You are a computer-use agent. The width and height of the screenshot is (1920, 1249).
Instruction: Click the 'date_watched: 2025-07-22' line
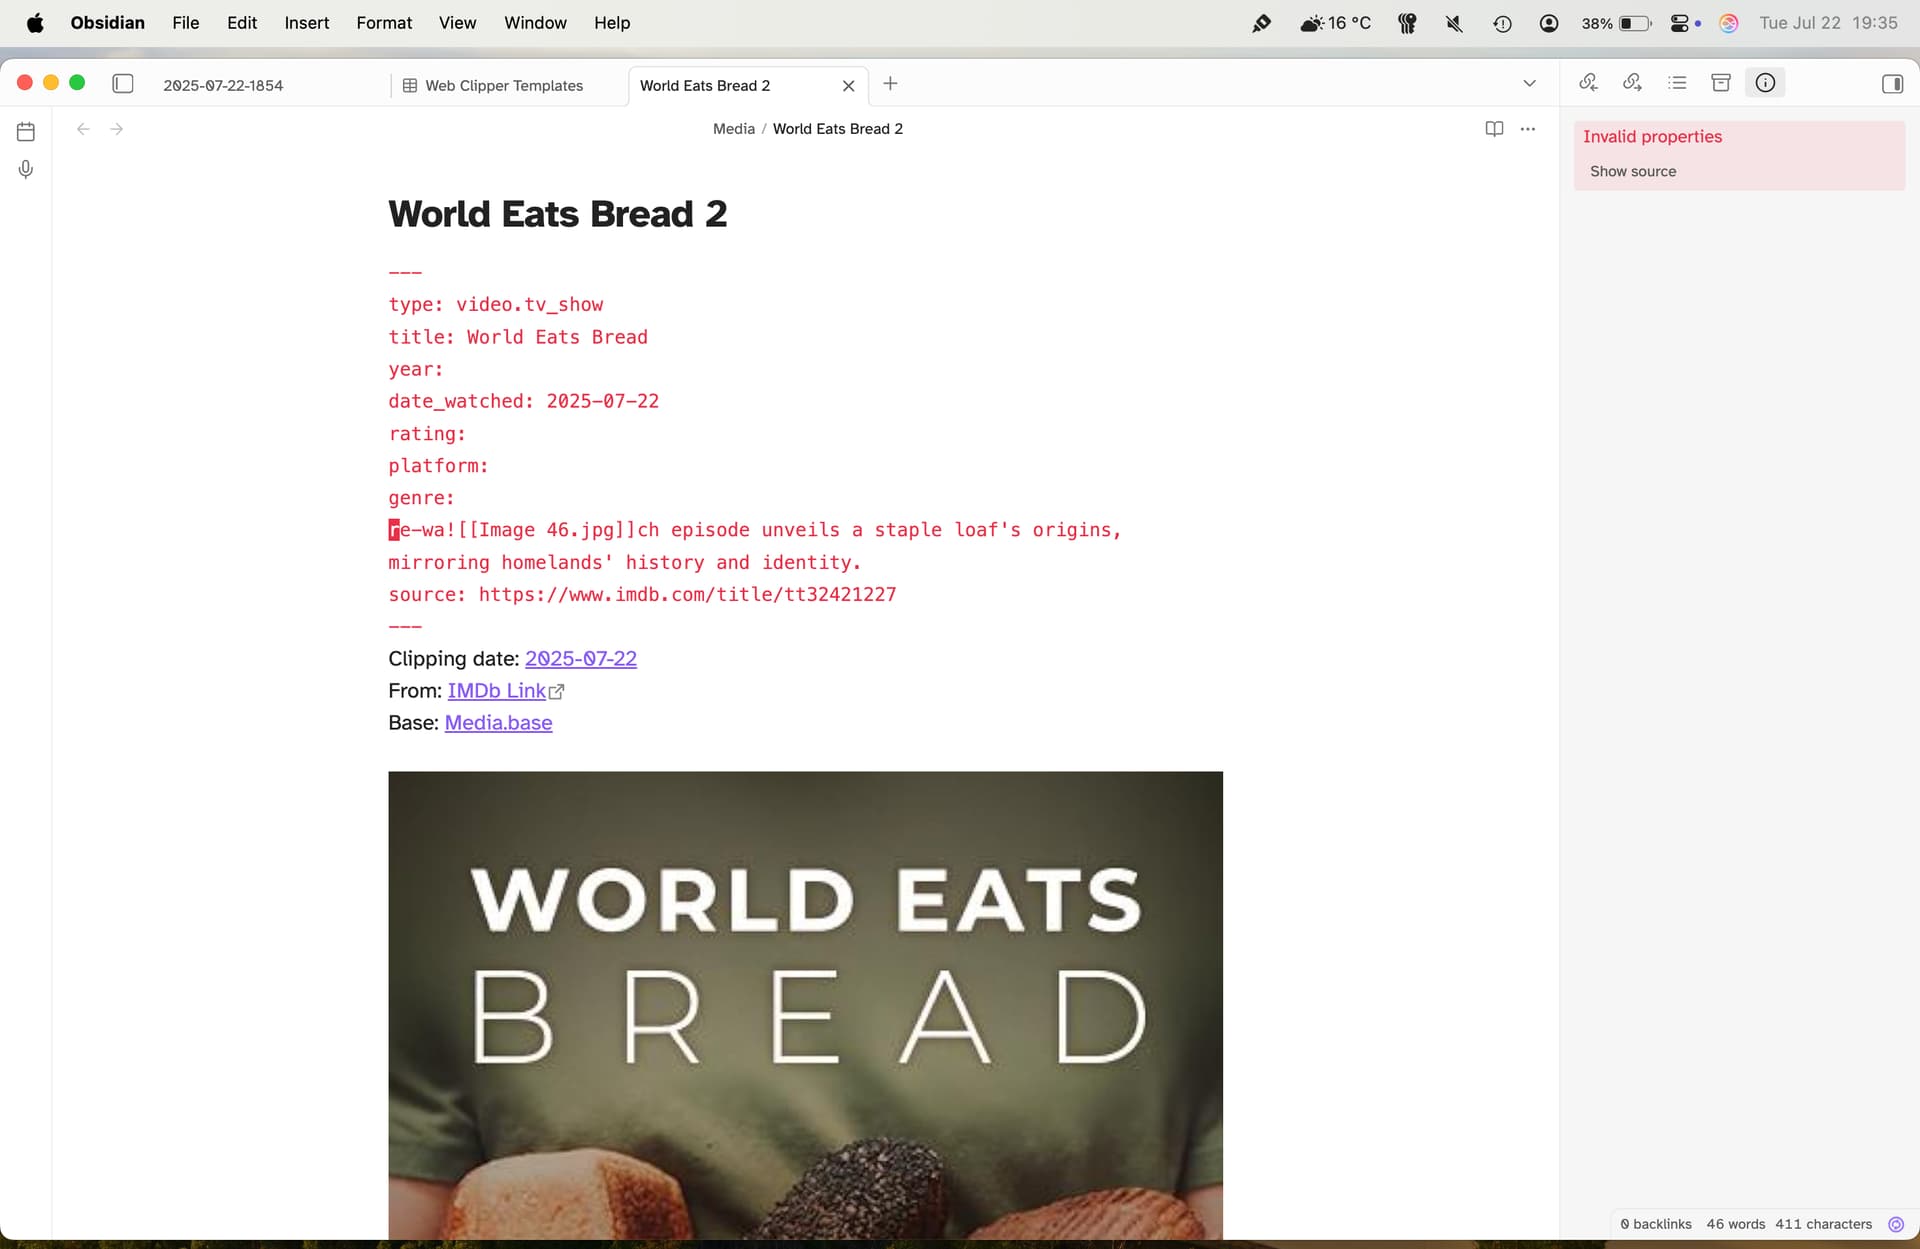pyautogui.click(x=524, y=401)
